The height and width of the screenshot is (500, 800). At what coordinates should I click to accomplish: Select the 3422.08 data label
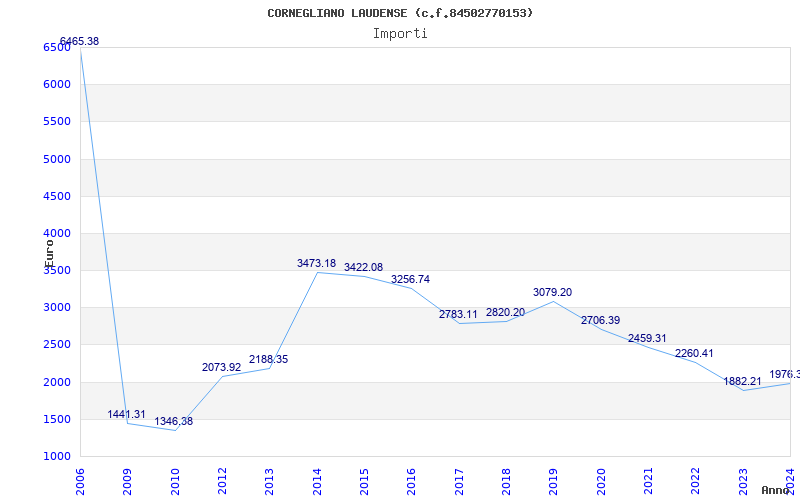tap(363, 267)
